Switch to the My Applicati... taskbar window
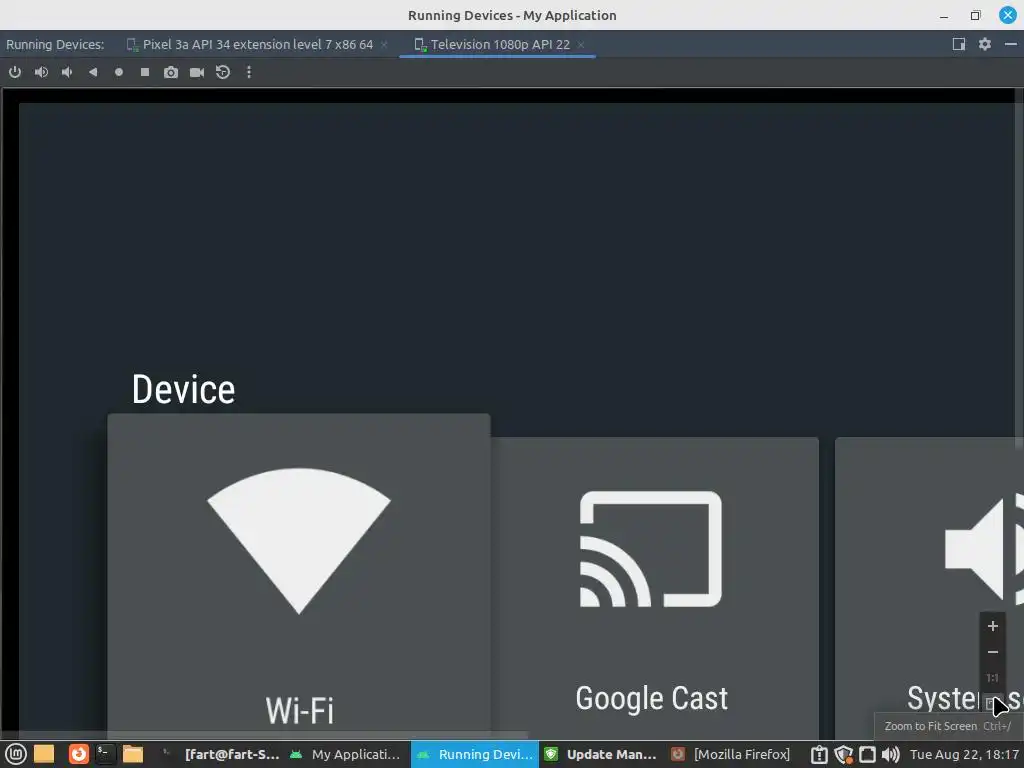Screen dimensions: 1024x768 pos(346,754)
